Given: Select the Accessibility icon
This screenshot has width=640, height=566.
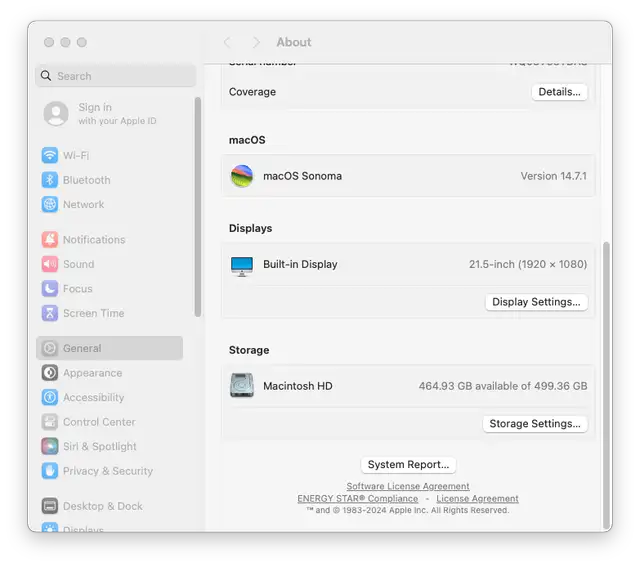Looking at the screenshot, I should point(50,397).
